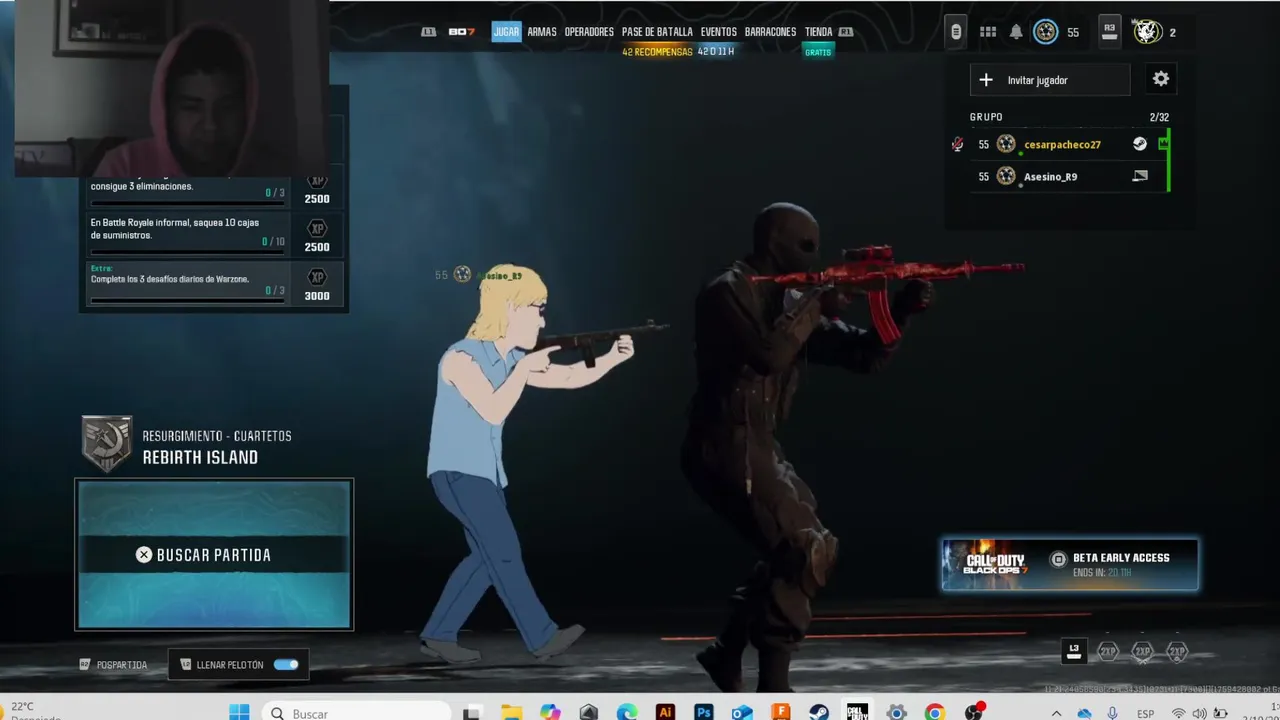Click rank emblem beside Asesino_R9 in group
This screenshot has width=1280, height=720.
pos(1006,176)
